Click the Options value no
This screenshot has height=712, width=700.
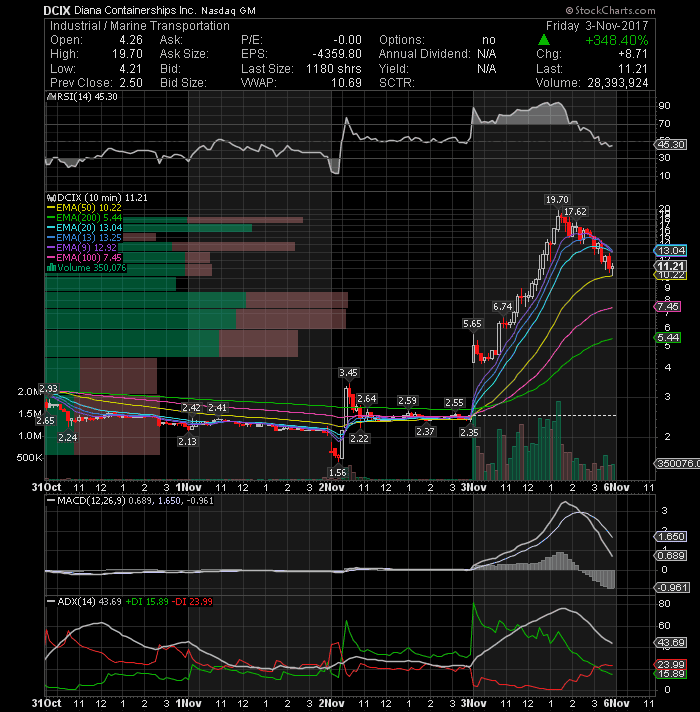pos(489,40)
